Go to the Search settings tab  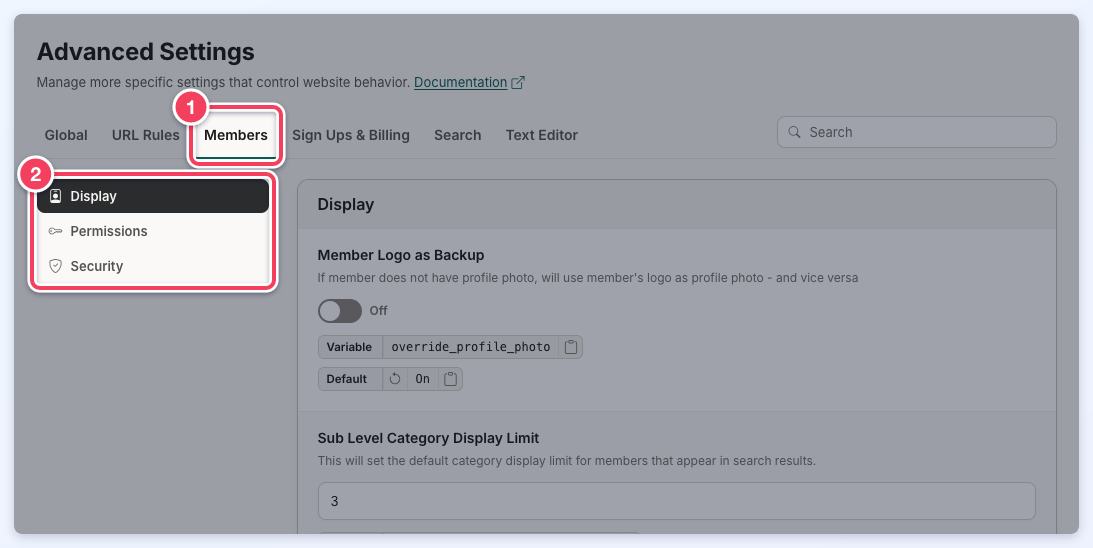457,135
